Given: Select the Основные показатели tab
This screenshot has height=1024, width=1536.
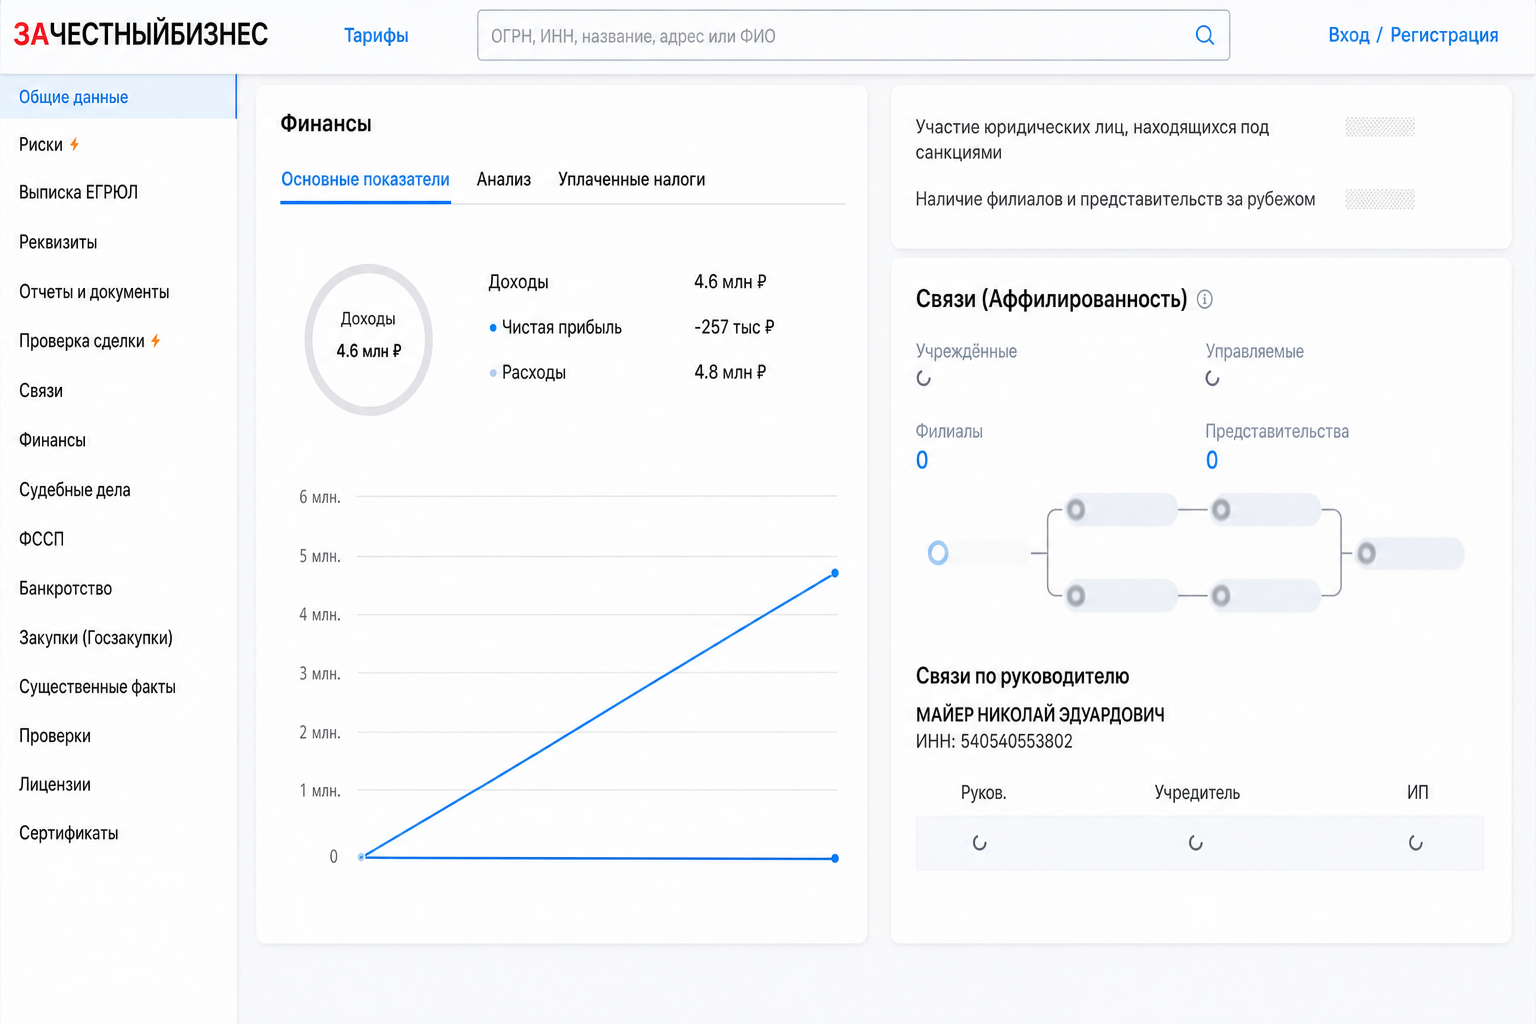Looking at the screenshot, I should tap(365, 180).
